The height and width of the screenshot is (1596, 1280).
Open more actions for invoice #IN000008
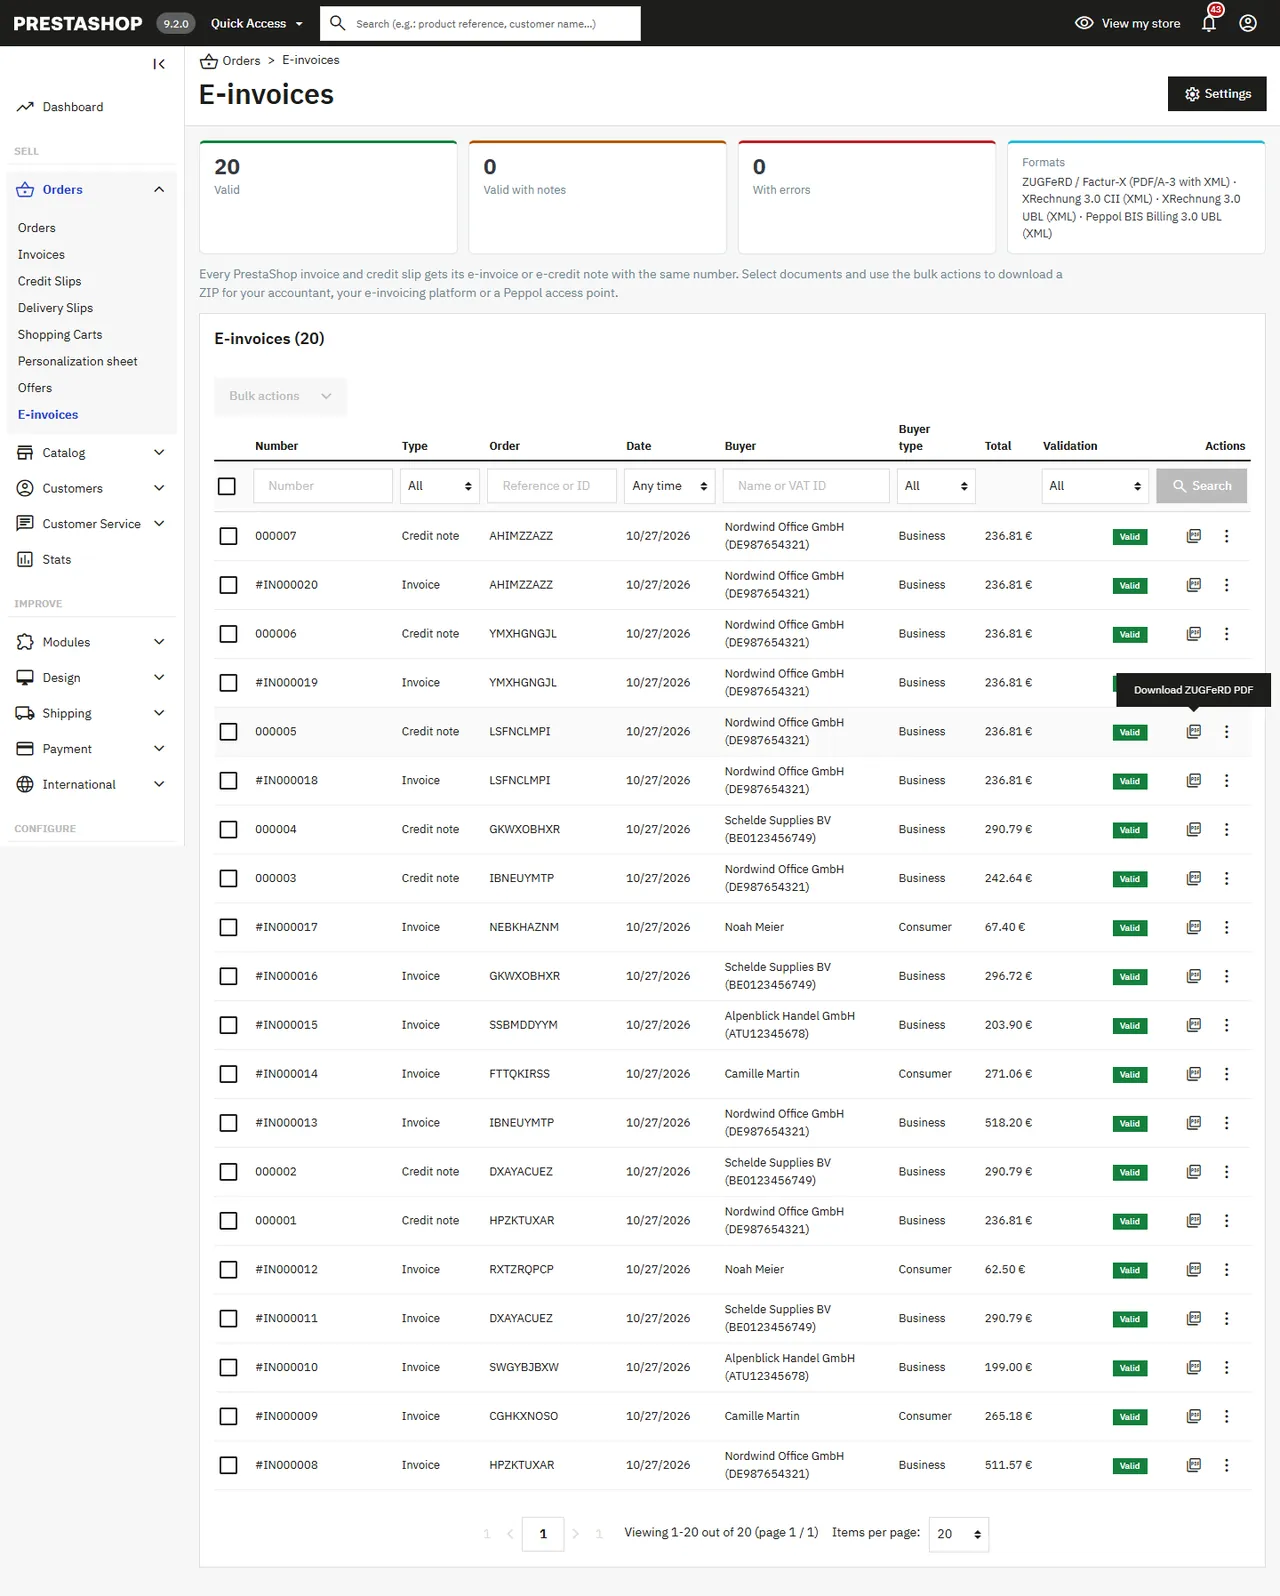[1227, 1465]
